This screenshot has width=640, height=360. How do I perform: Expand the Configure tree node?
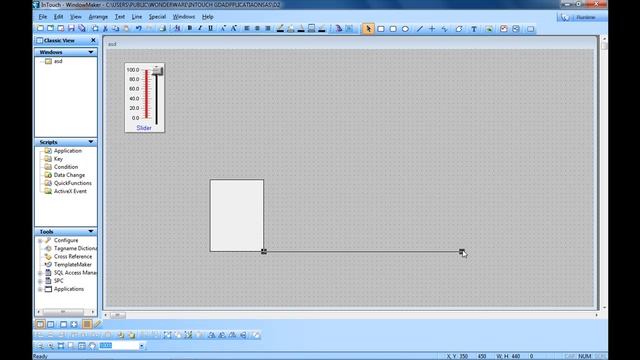pos(40,241)
